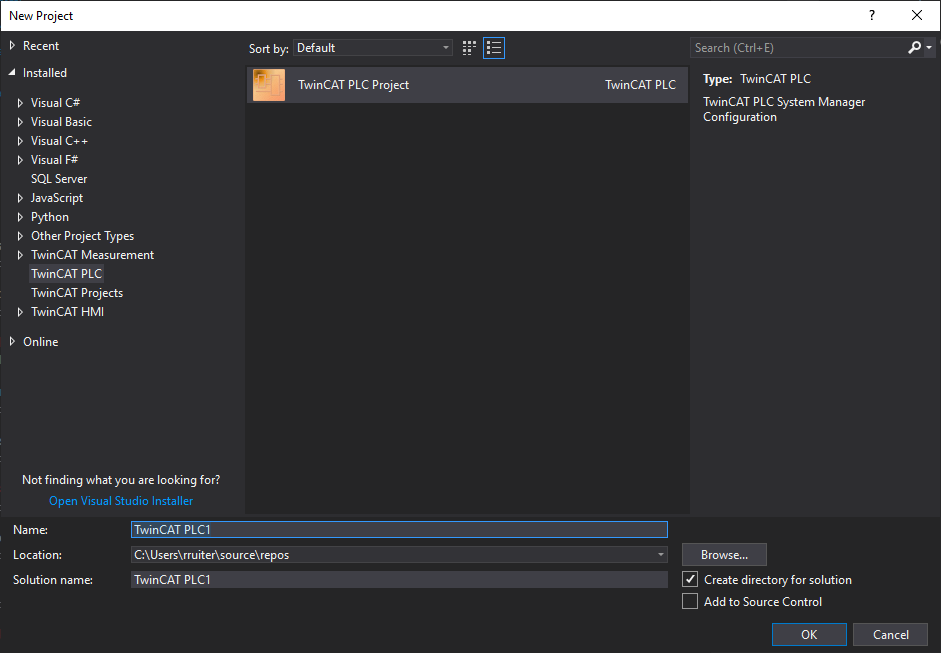Image resolution: width=941 pixels, height=653 pixels.
Task: Expand the Online templates section
Action: click(12, 342)
